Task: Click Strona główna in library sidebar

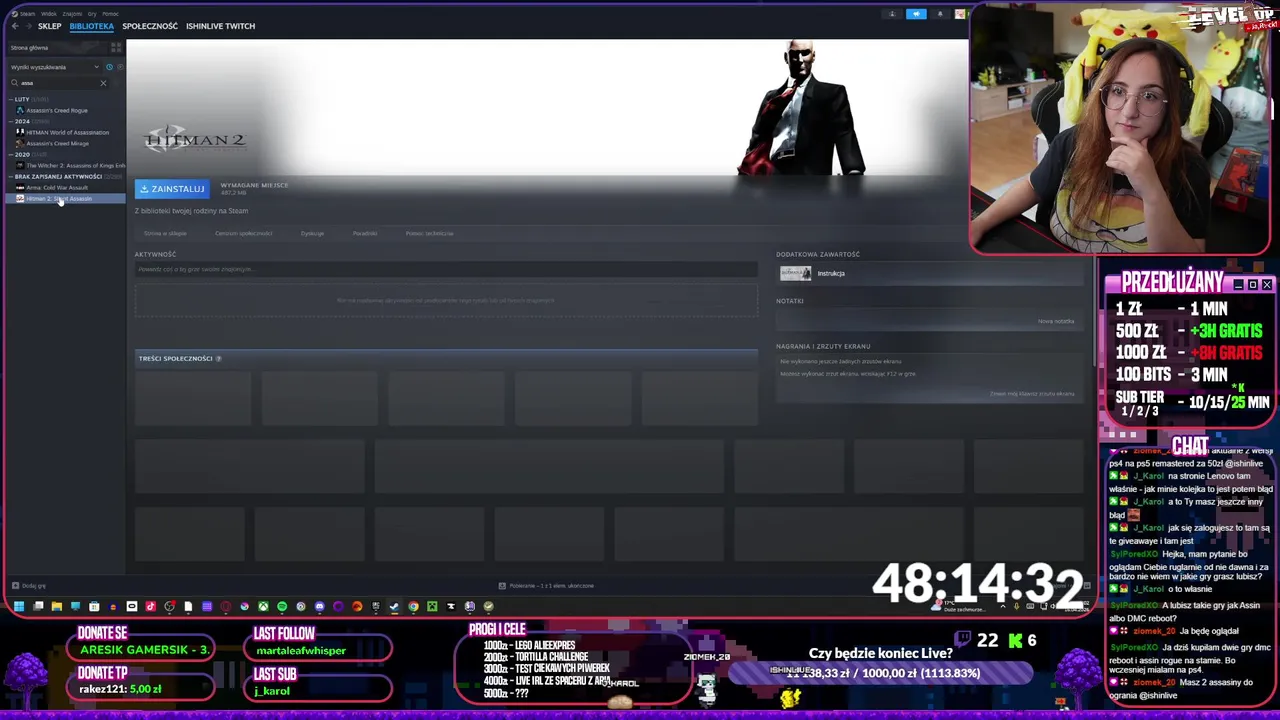Action: click(30, 48)
